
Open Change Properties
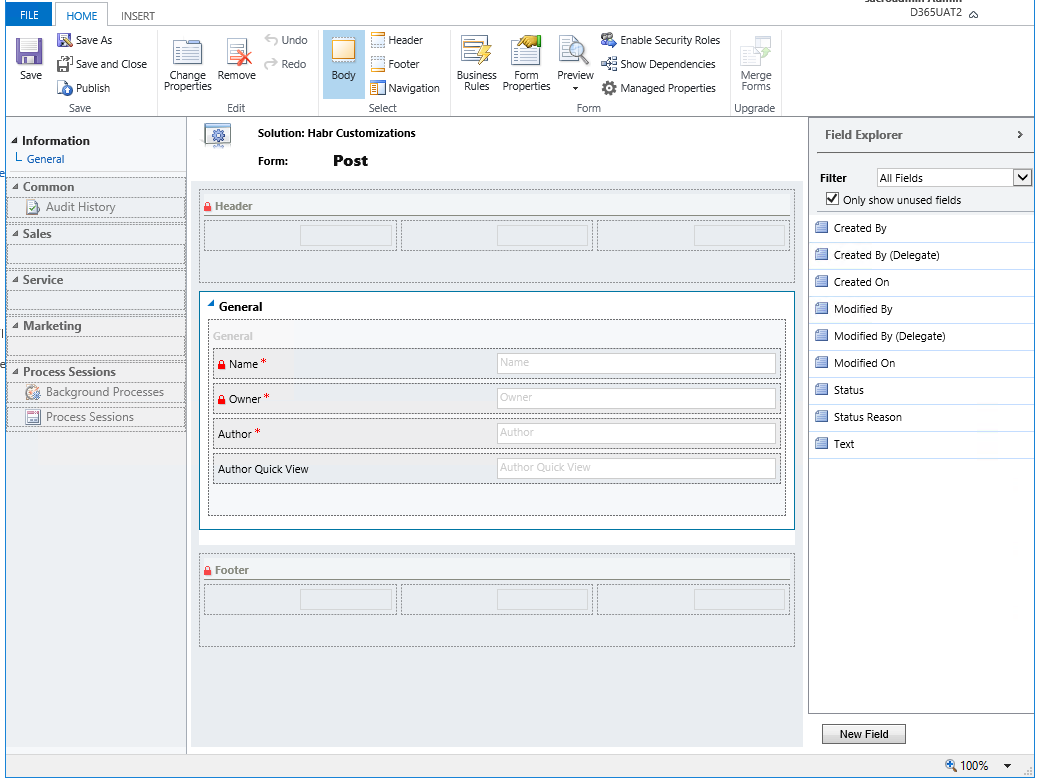coord(187,62)
